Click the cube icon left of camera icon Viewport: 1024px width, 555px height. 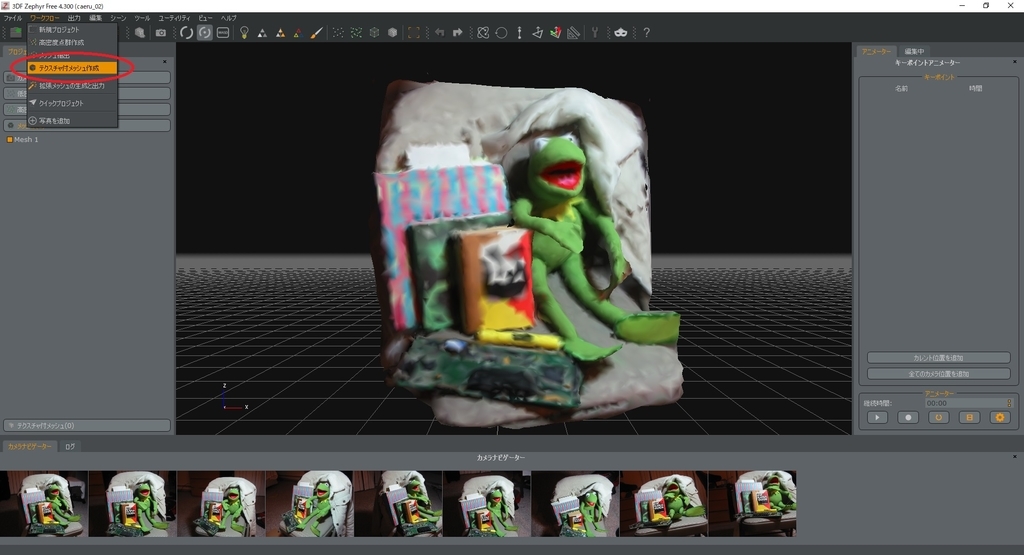[140, 33]
